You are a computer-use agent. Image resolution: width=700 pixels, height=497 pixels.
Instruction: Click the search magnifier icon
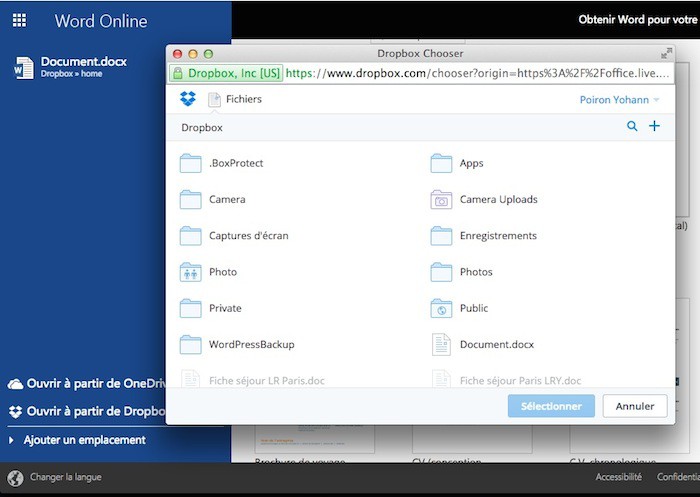632,127
